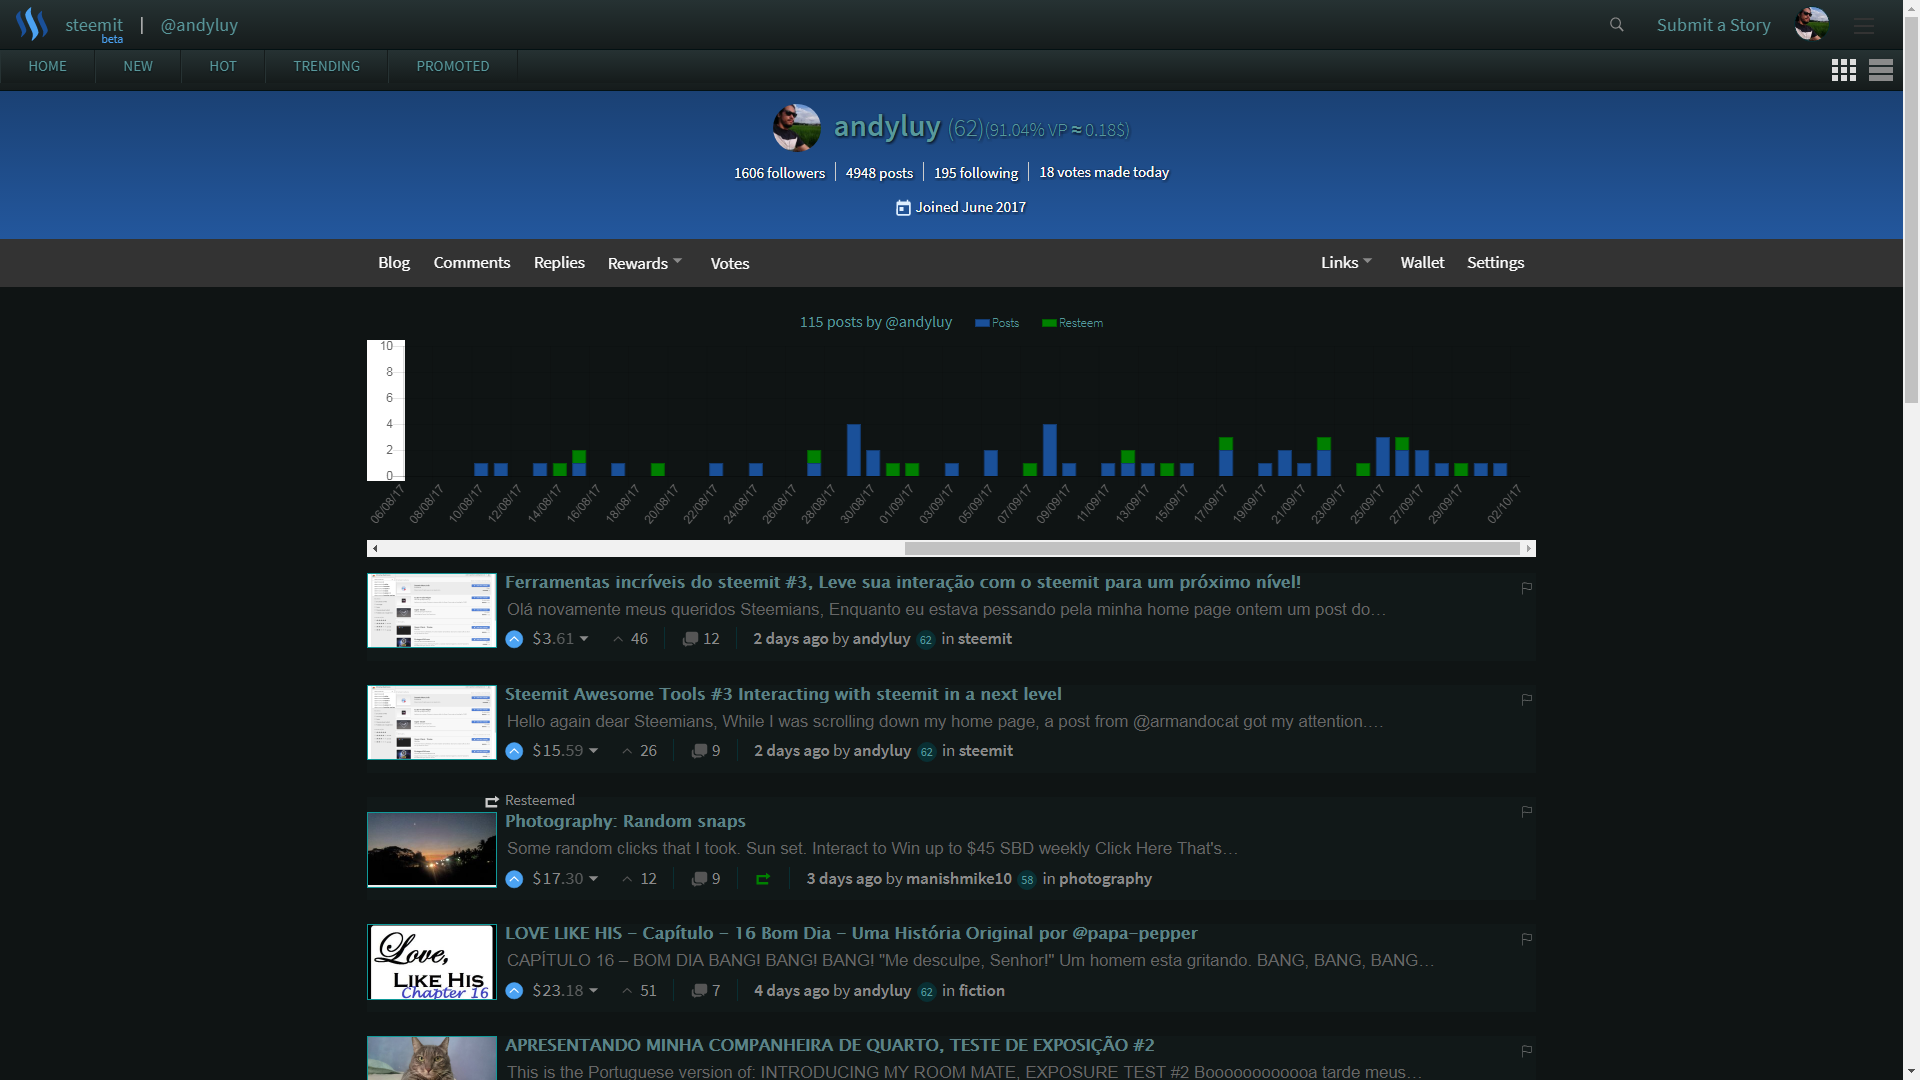Viewport: 1920px width, 1080px height.
Task: Click the search magnifier icon
Action: (1616, 25)
